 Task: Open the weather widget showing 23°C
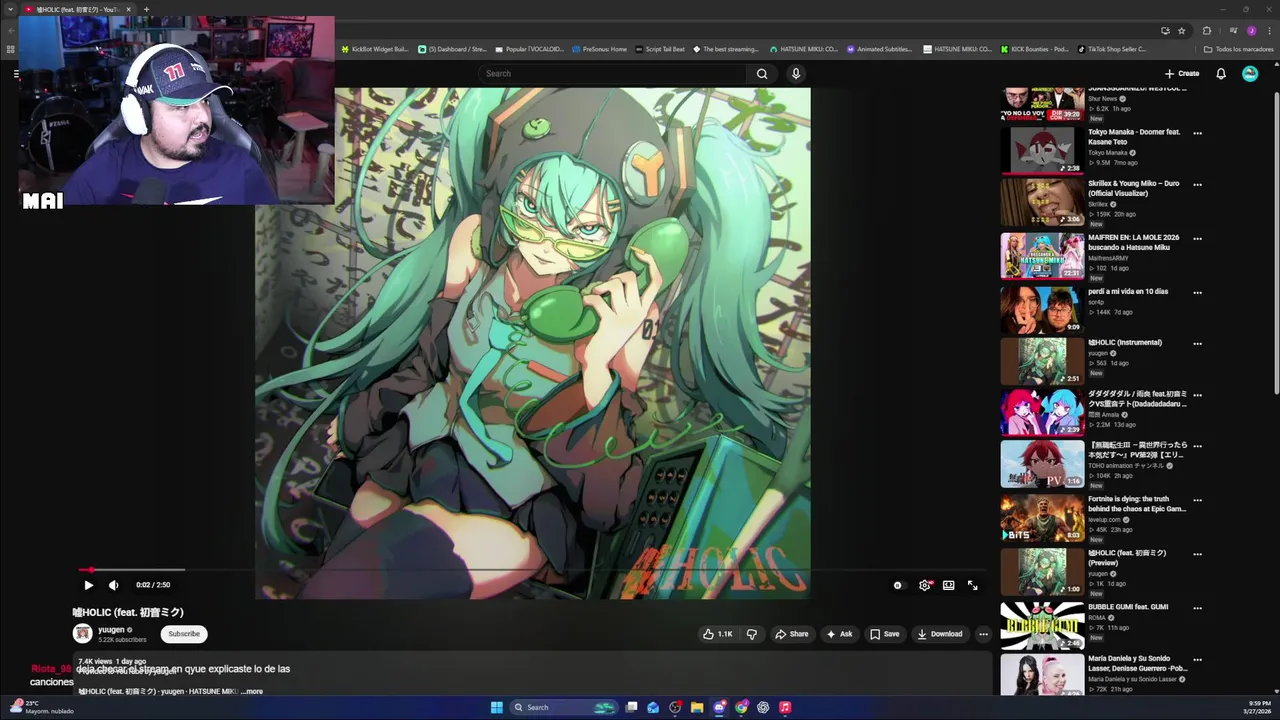[x=40, y=707]
